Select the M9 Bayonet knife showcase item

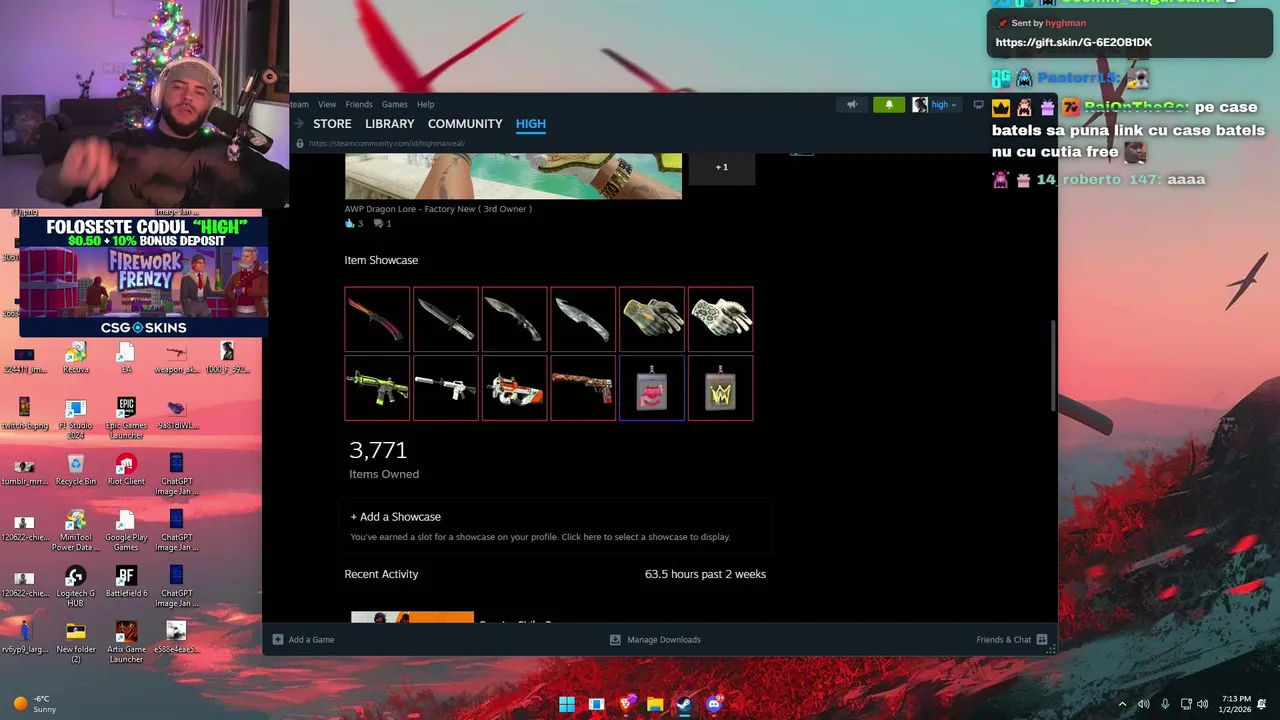point(446,320)
